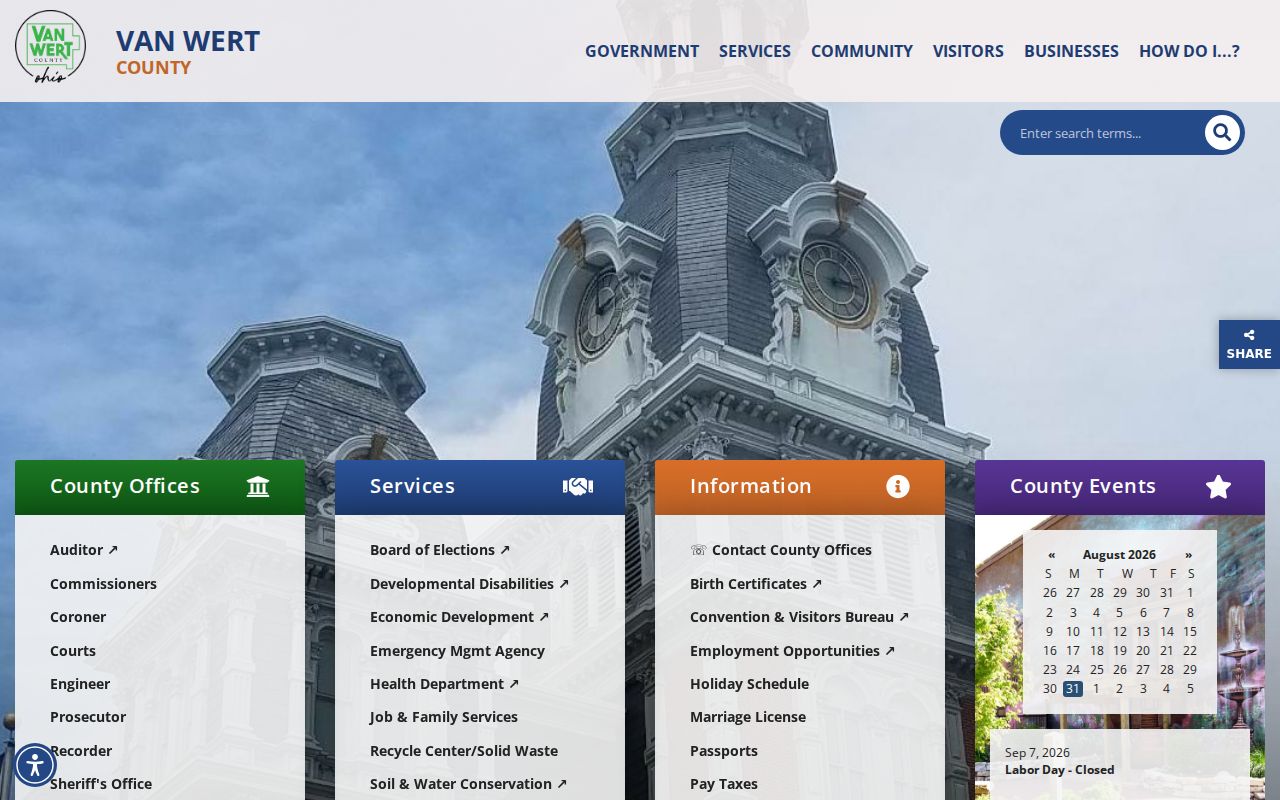Open the Birth Certificates link

coord(756,584)
